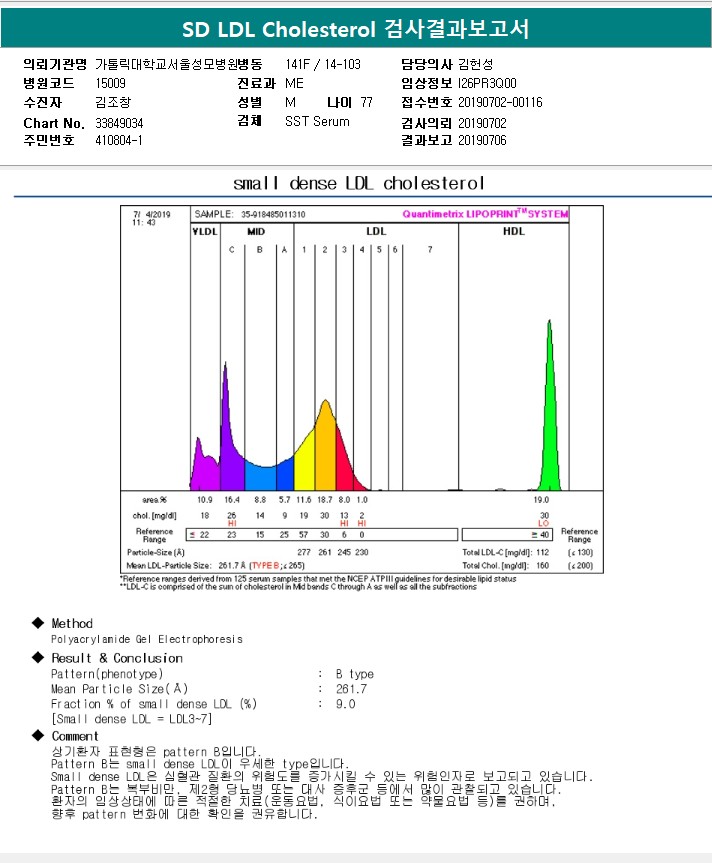Click the ward value "141F / 14-103"
This screenshot has height=863, width=712.
click(x=323, y=64)
